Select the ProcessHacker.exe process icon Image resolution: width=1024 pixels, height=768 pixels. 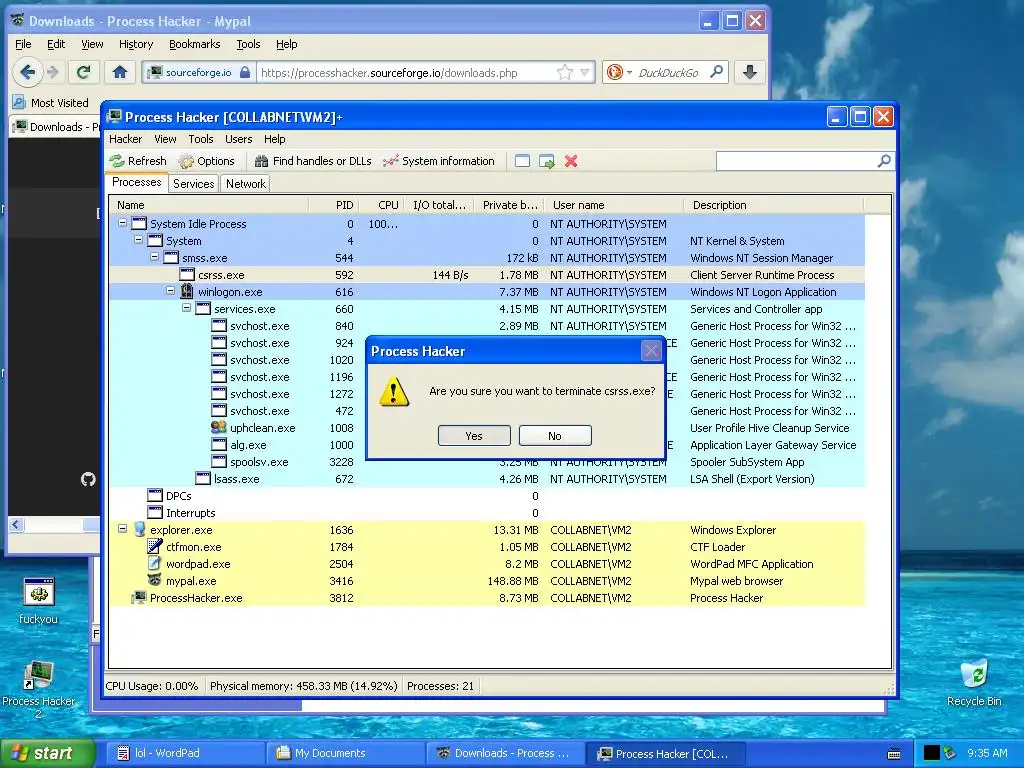[x=139, y=598]
